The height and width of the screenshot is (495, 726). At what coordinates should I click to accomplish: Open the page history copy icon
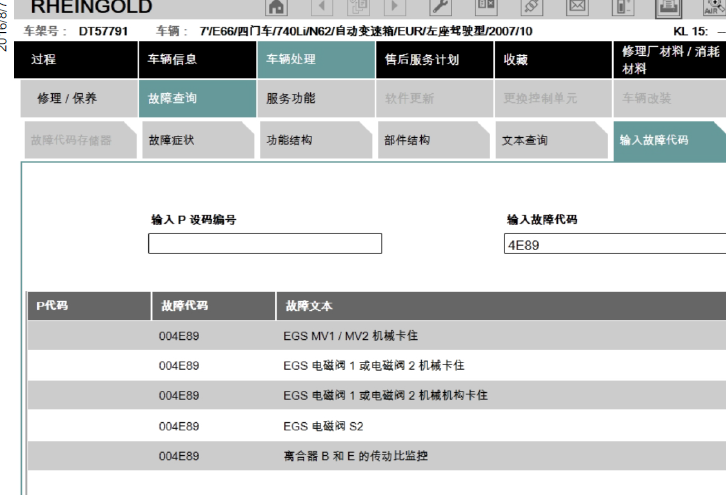tap(358, 6)
